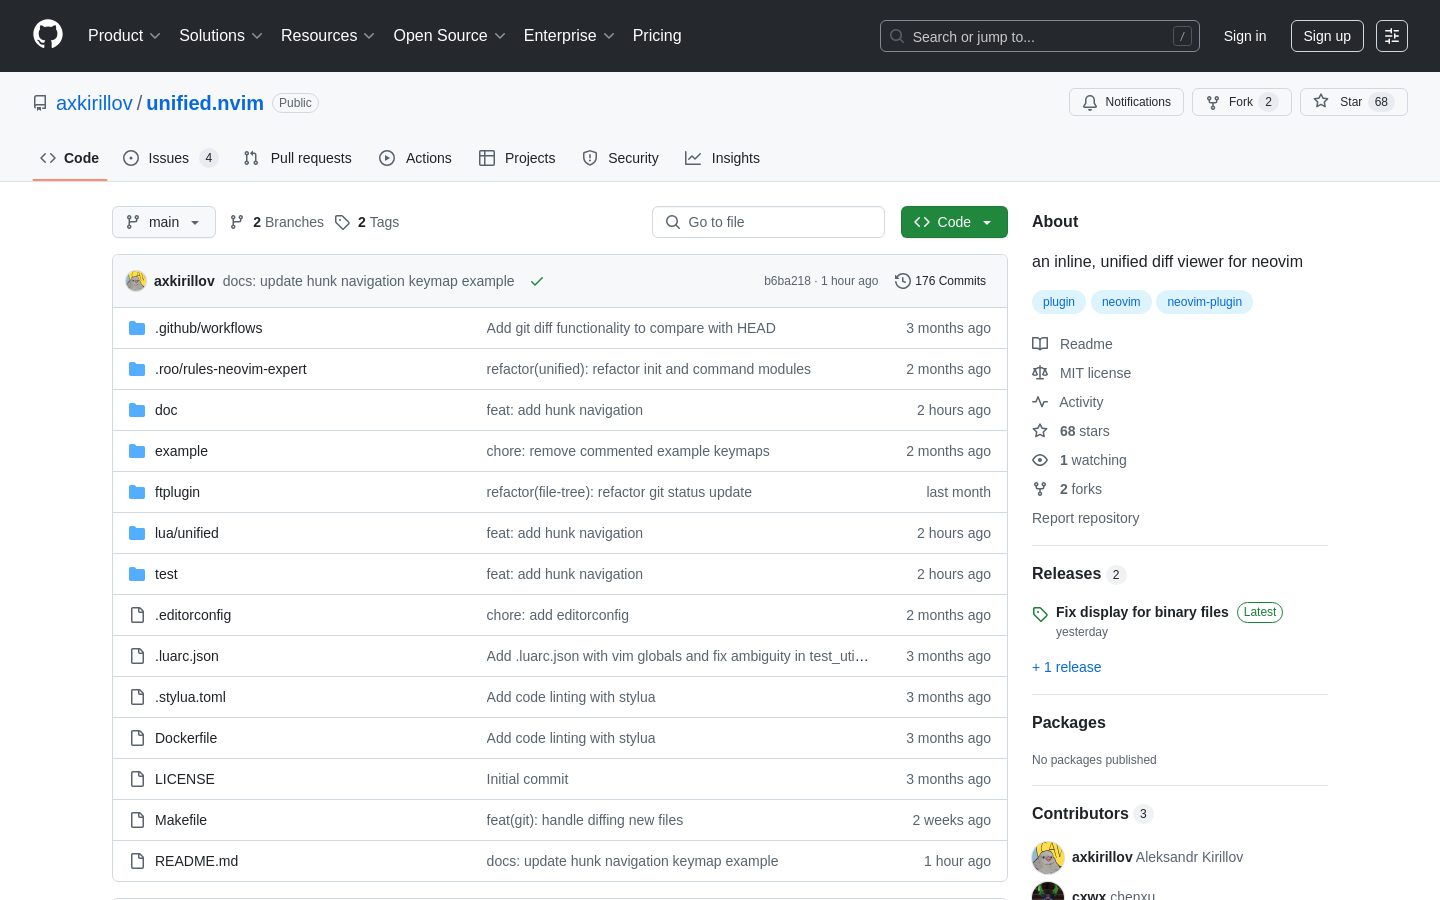Open the .roo/rules-neovim-expert folder
This screenshot has width=1440, height=900.
point(231,369)
